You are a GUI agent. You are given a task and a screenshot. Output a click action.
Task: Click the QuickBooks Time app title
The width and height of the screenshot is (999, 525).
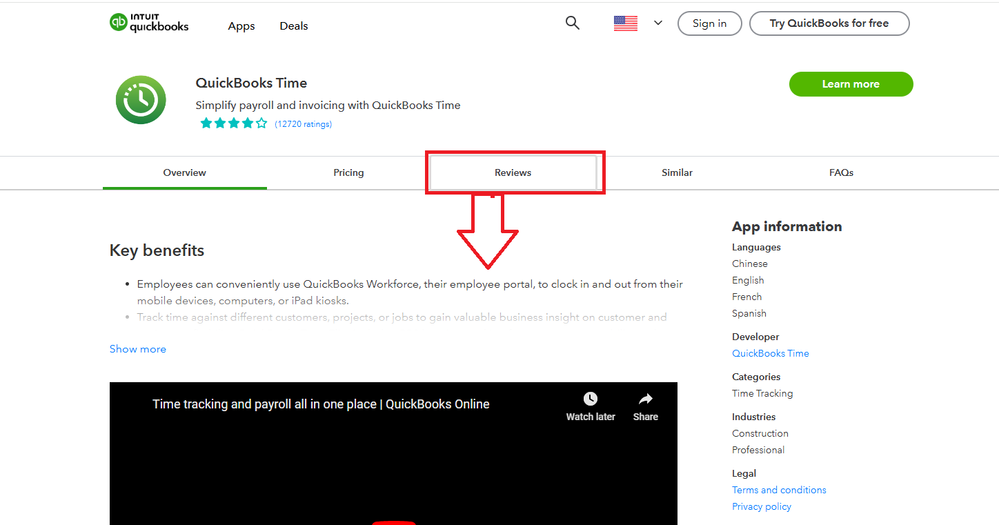point(251,83)
